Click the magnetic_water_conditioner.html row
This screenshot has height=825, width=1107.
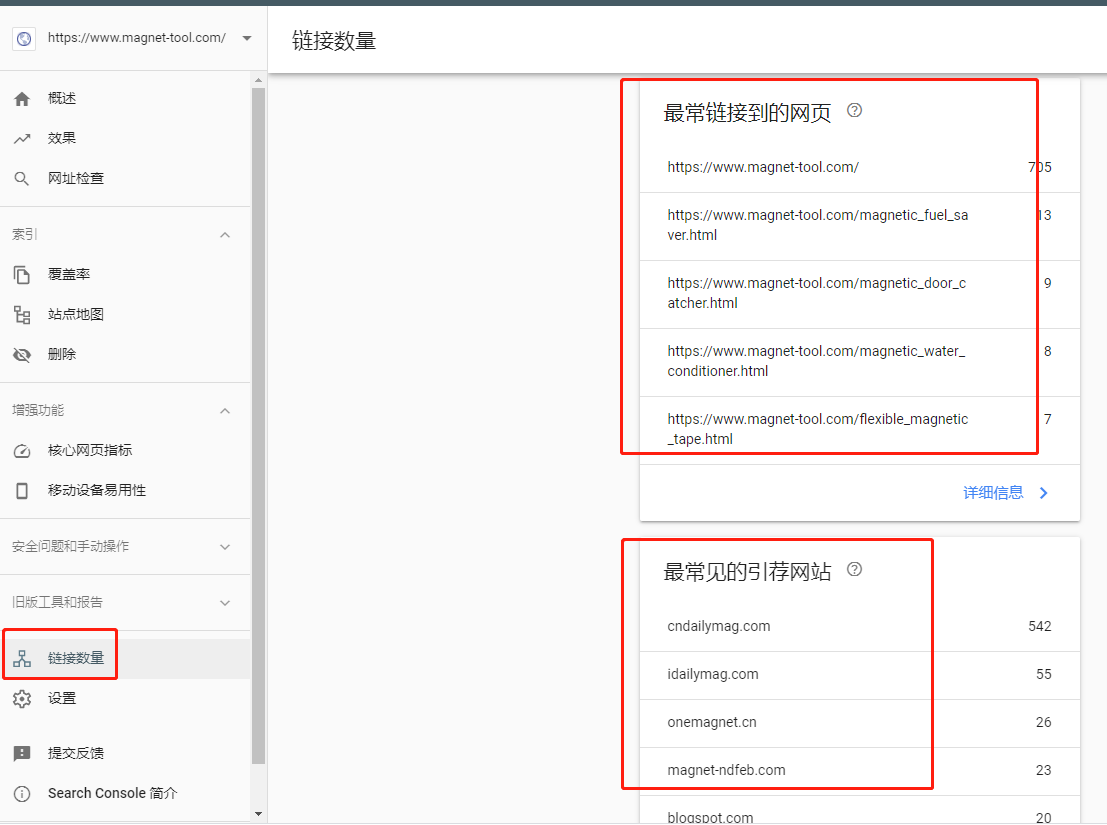[x=859, y=361]
